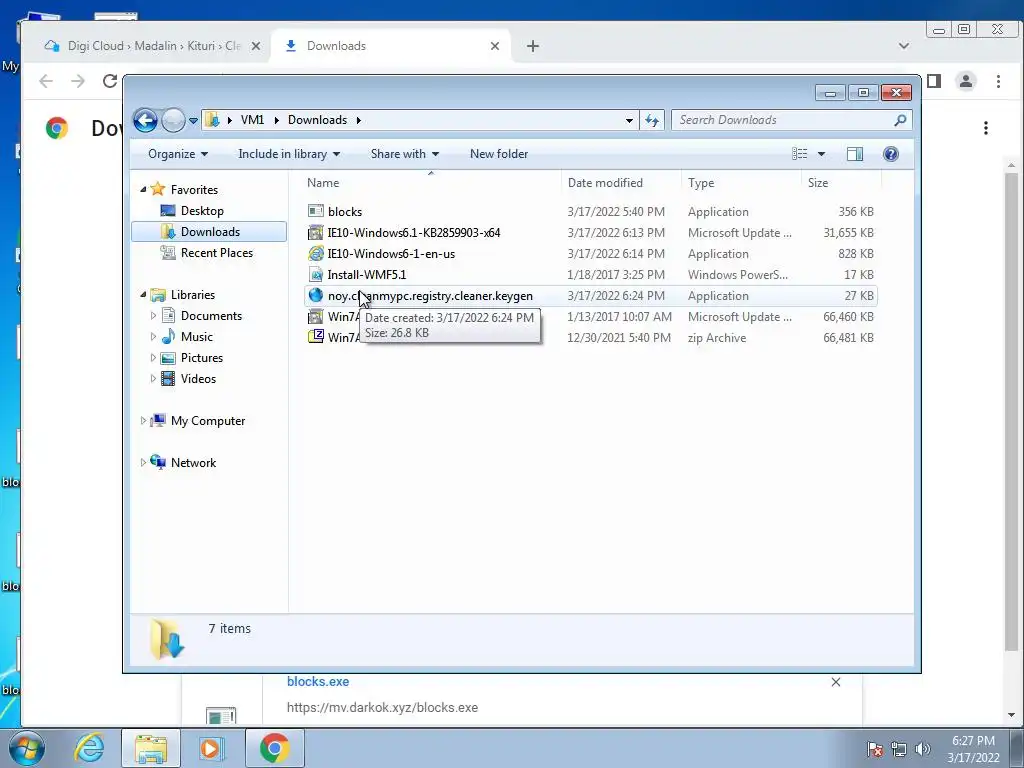Click Chrome reload button
Screen dimensions: 1024x768
(x=110, y=81)
